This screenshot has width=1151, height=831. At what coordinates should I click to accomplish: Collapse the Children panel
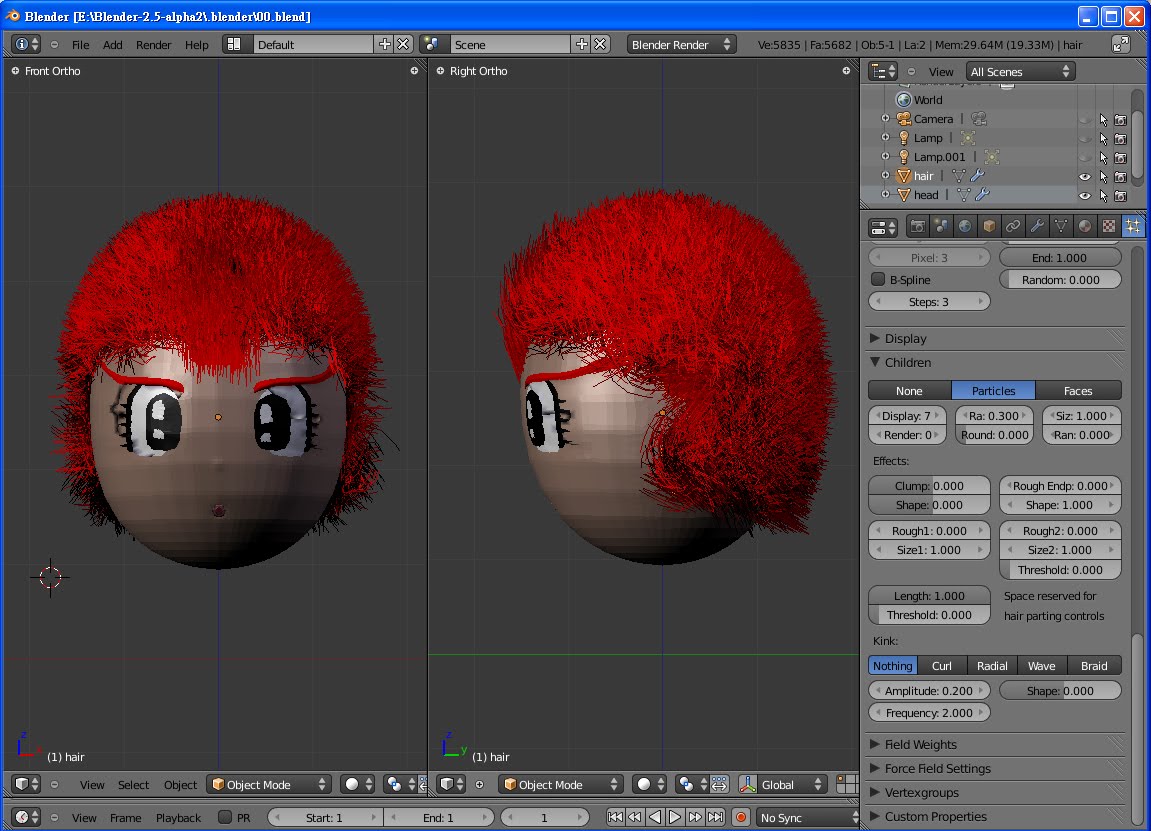(875, 362)
